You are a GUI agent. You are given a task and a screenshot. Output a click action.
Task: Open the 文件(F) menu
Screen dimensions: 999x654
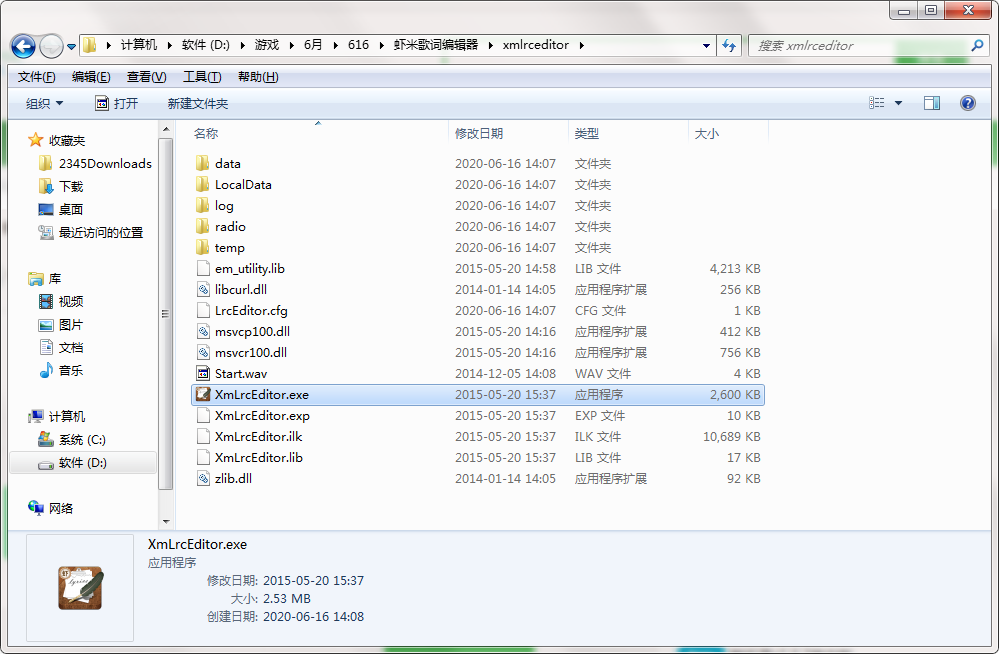(x=37, y=77)
